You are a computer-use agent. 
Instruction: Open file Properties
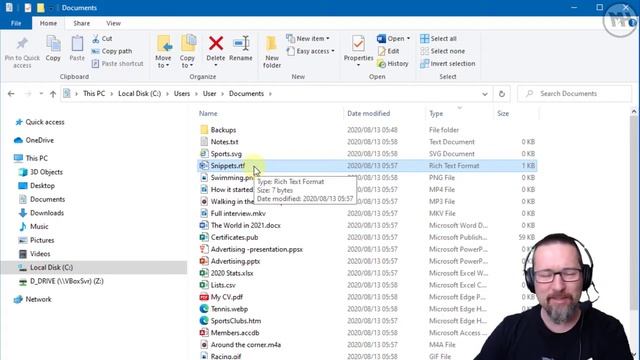[358, 51]
